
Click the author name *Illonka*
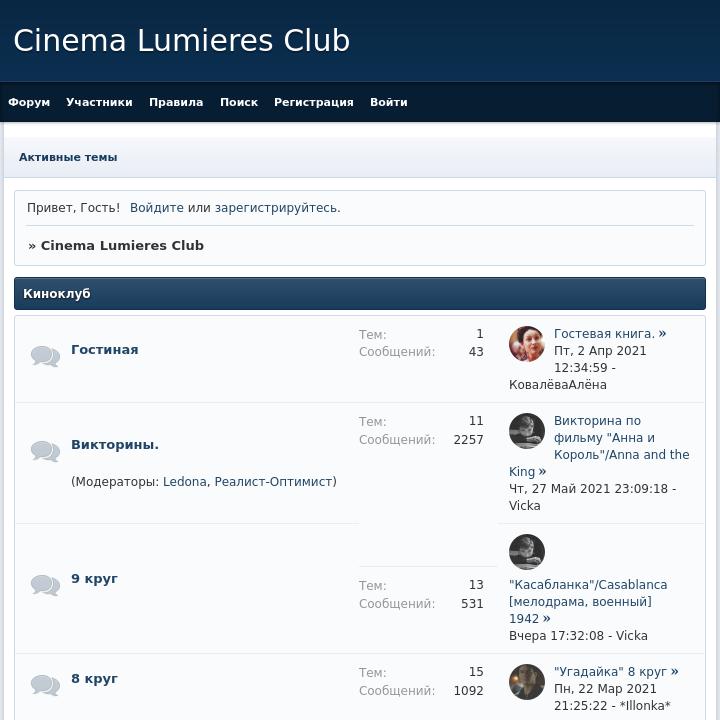645,705
